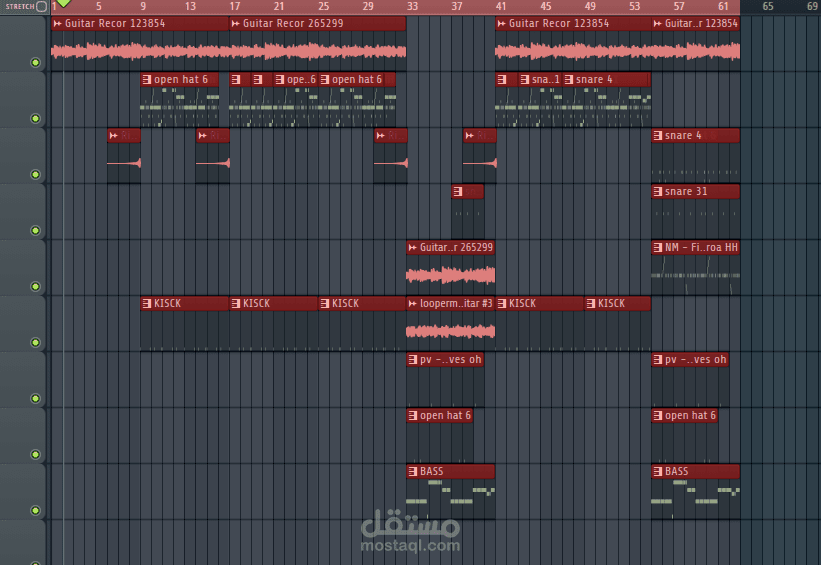Open clip menu of open hat 6 at bar 57
The image size is (821, 565).
(658, 416)
